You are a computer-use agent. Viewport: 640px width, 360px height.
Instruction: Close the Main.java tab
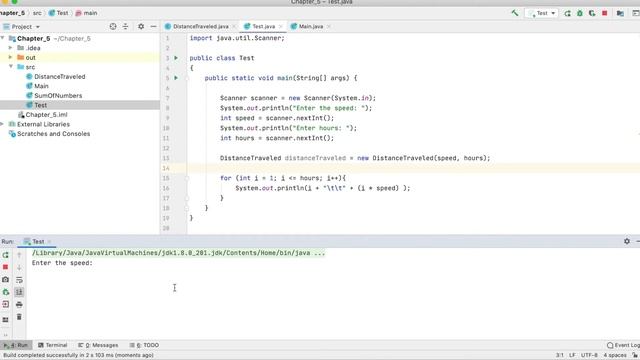pos(329,27)
